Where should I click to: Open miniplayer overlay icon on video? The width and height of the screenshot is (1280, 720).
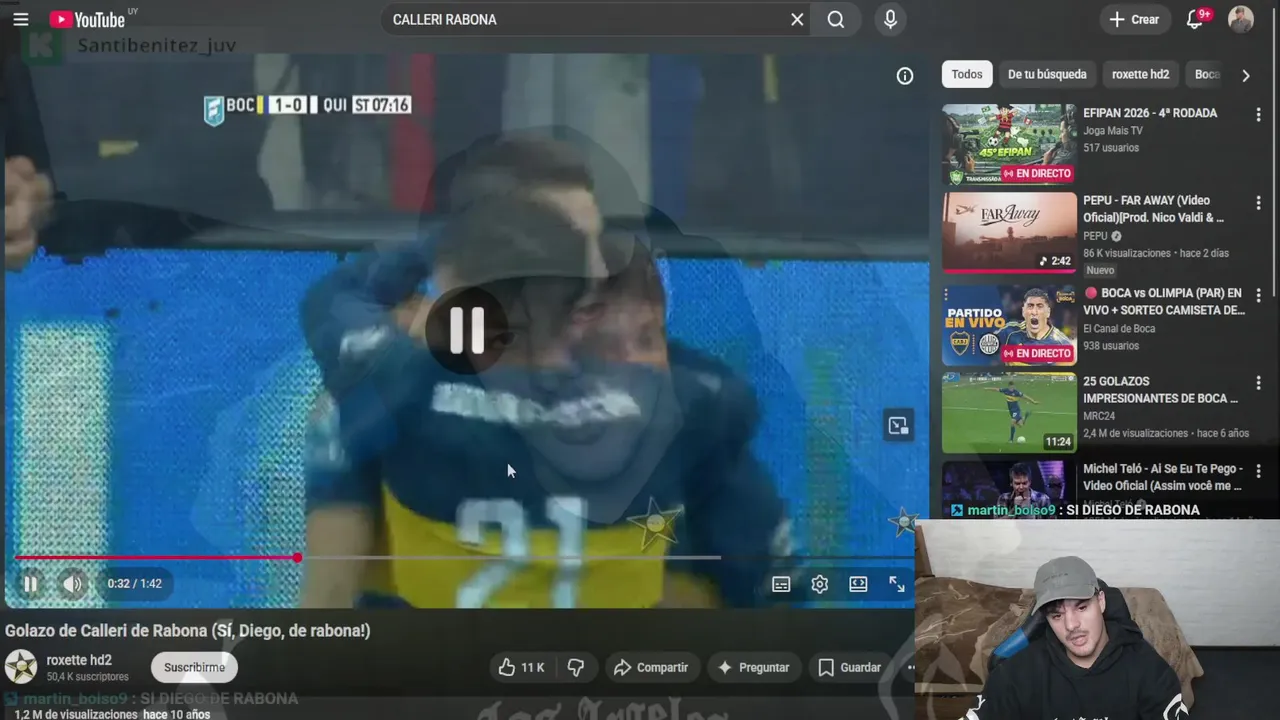coord(898,426)
